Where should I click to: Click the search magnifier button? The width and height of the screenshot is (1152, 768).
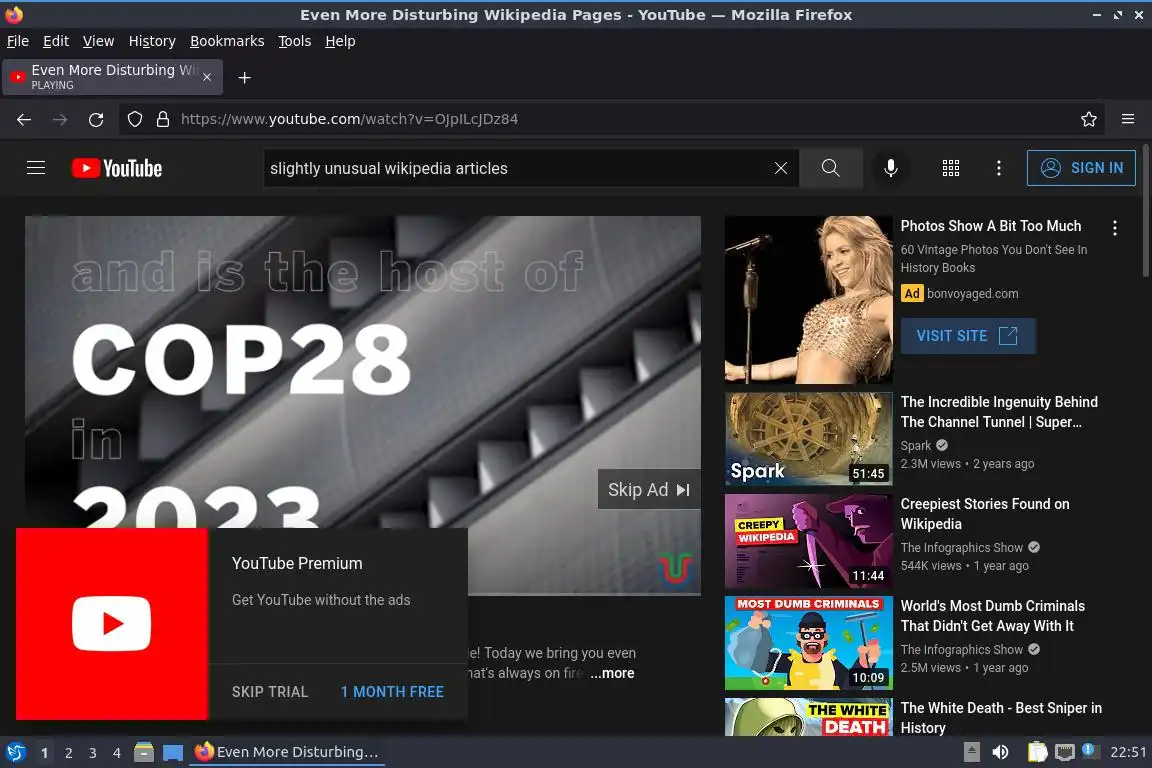click(x=830, y=168)
